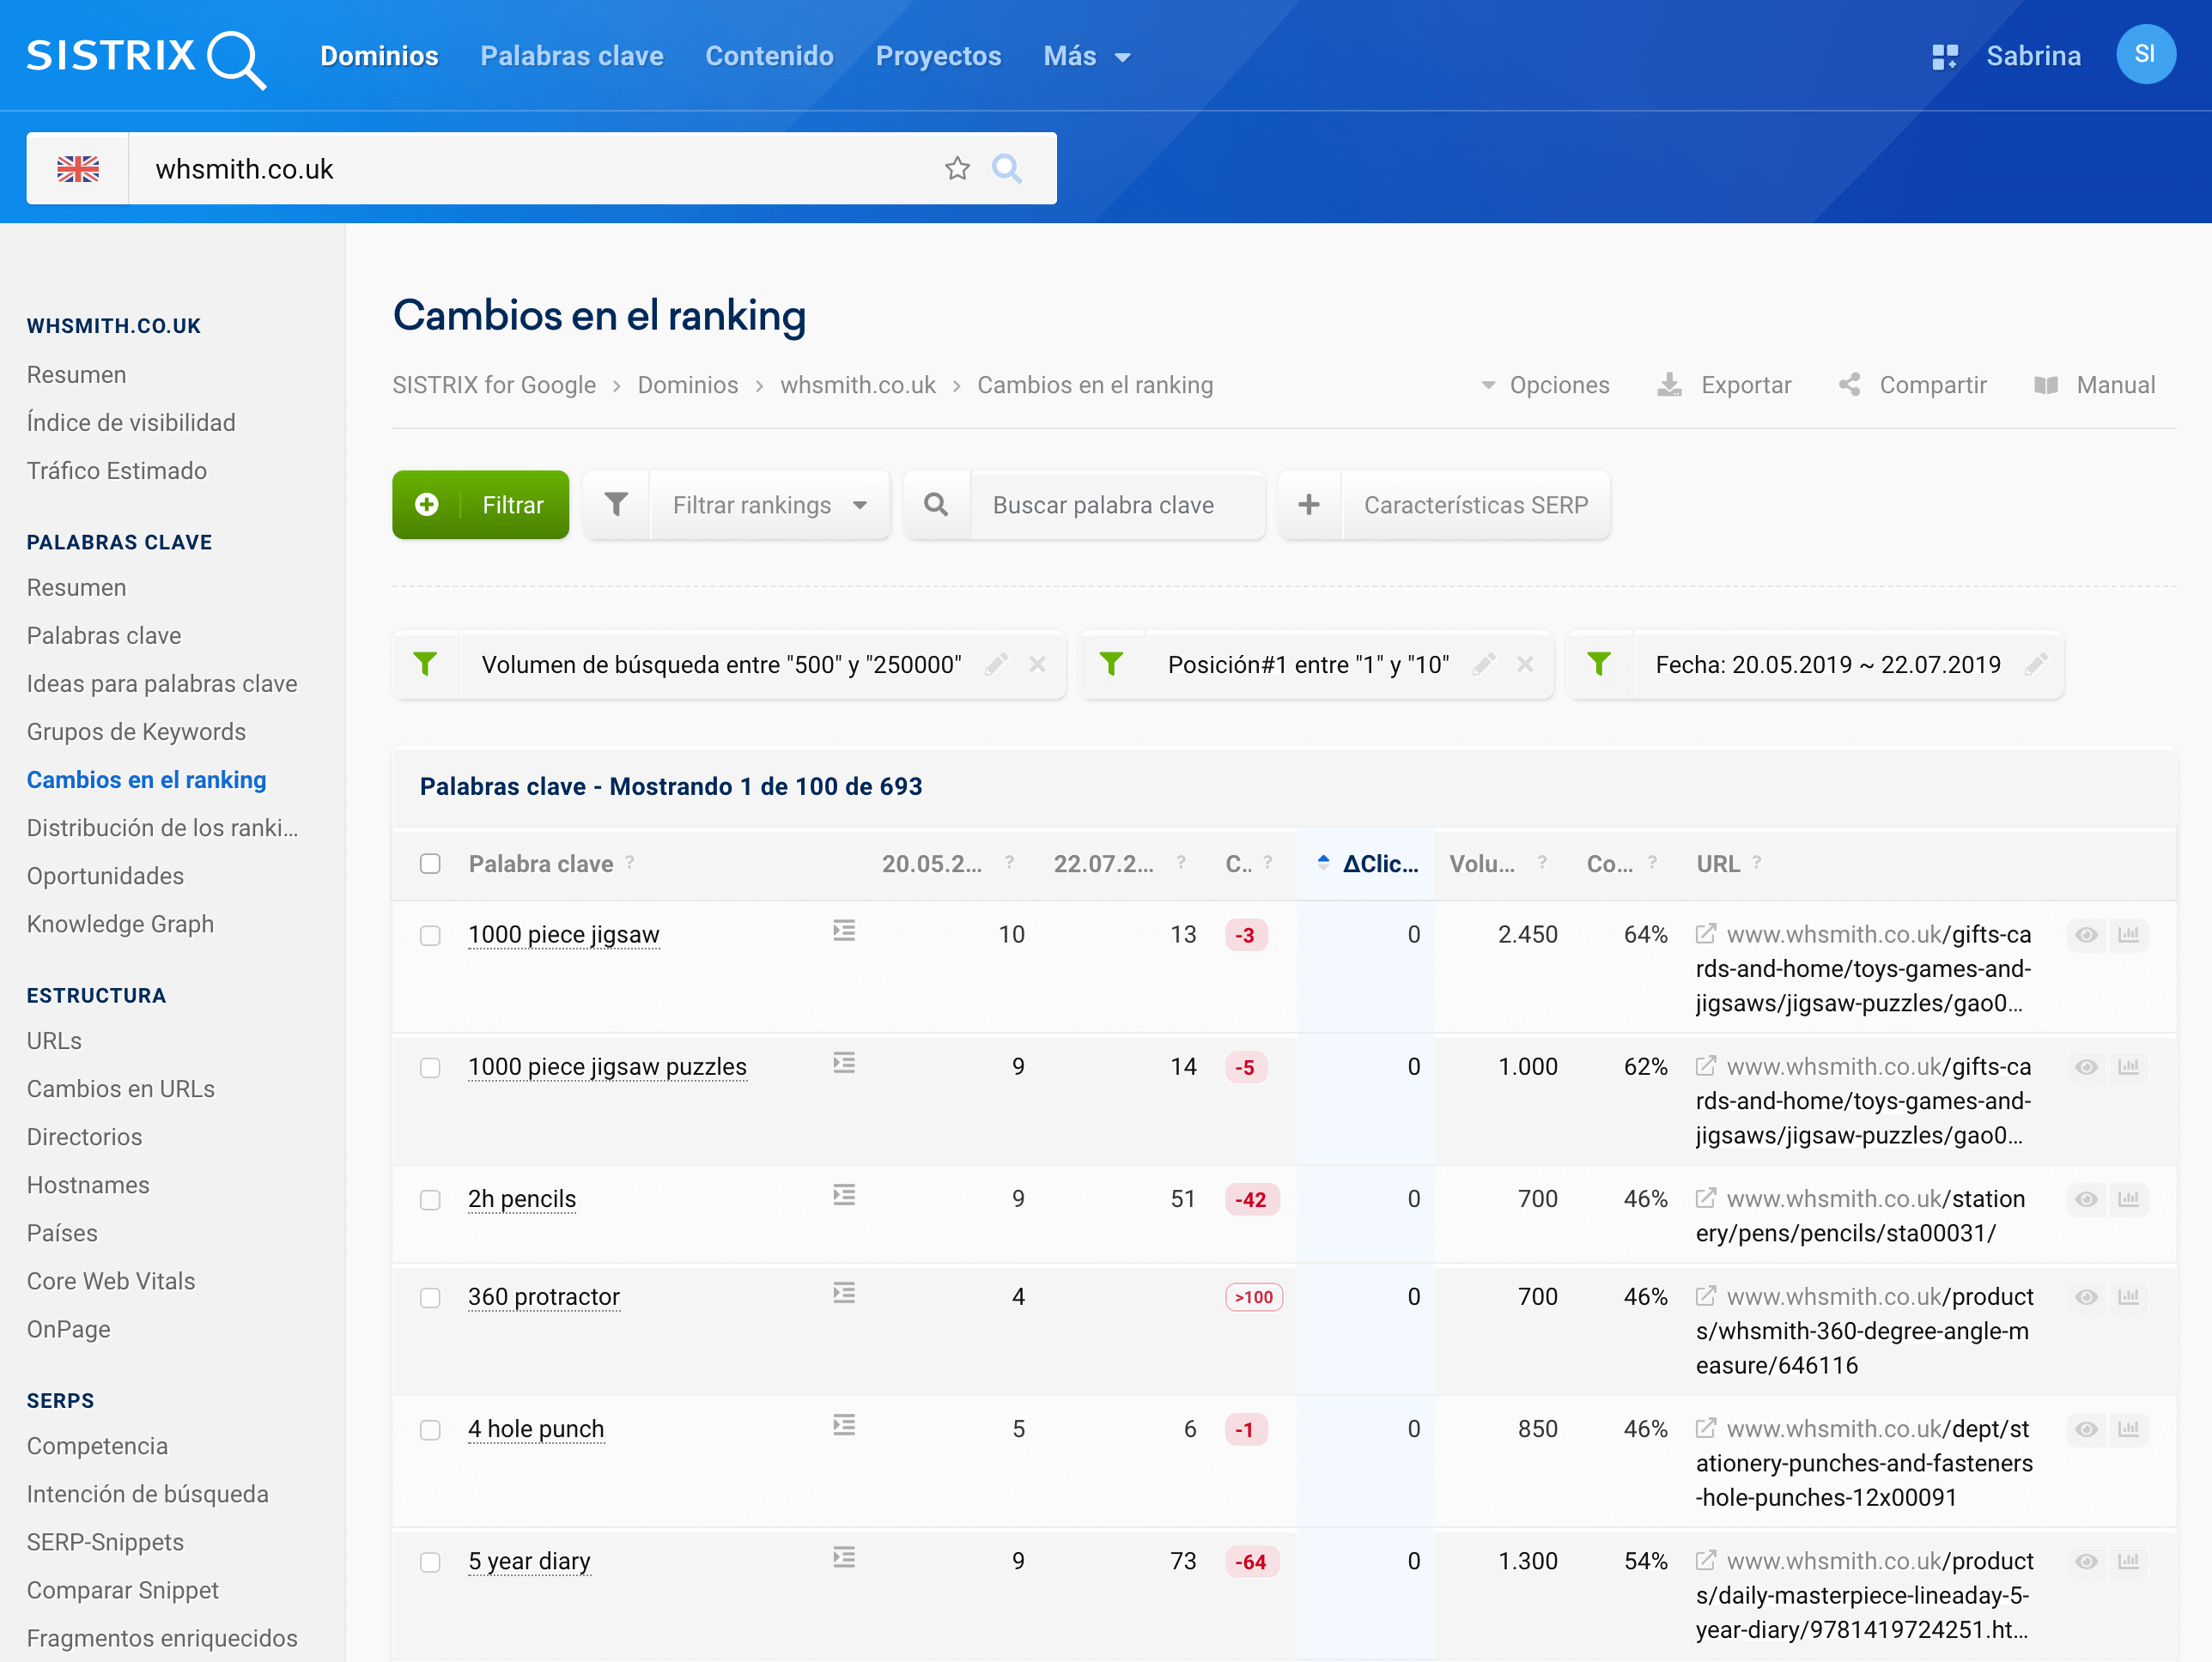
Task: Edit the Fecha filter pencil
Action: point(2036,665)
